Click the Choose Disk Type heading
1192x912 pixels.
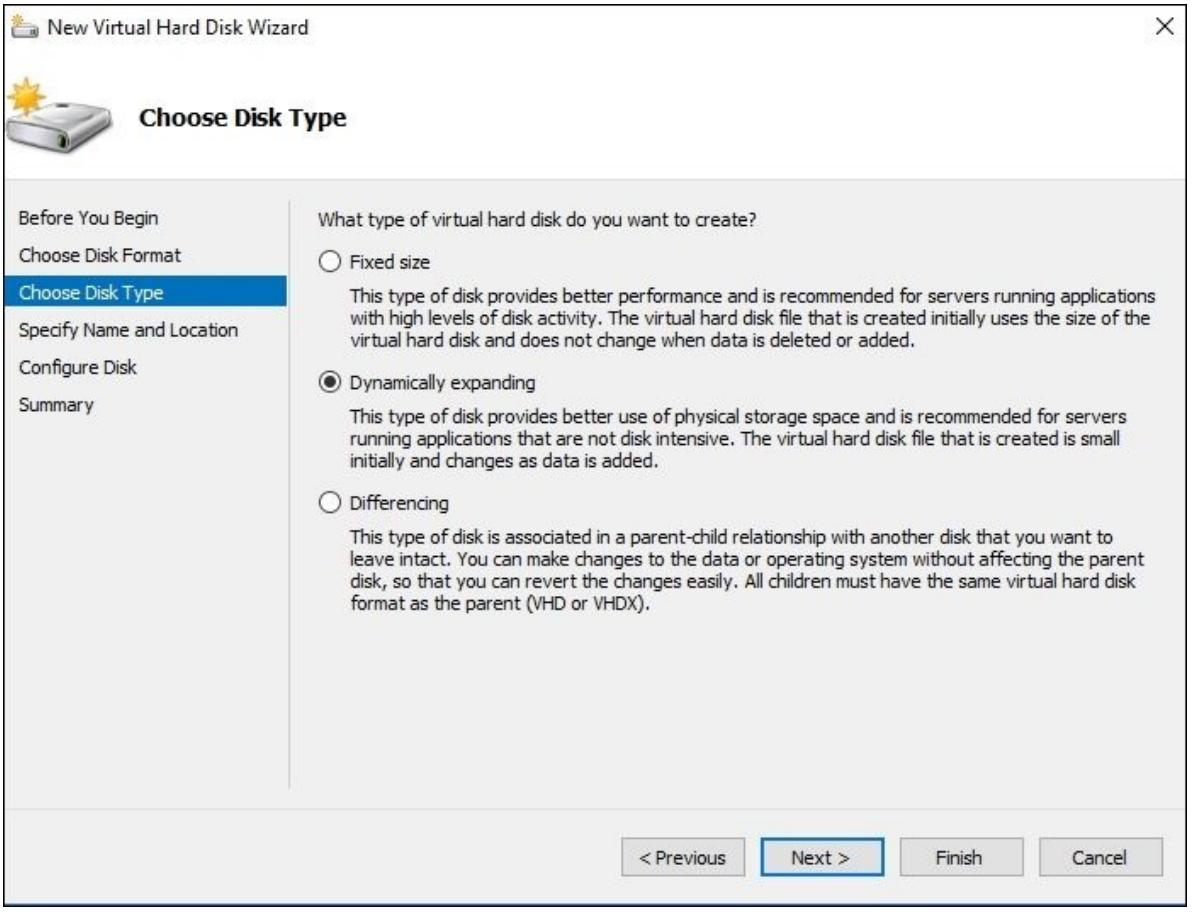(243, 118)
